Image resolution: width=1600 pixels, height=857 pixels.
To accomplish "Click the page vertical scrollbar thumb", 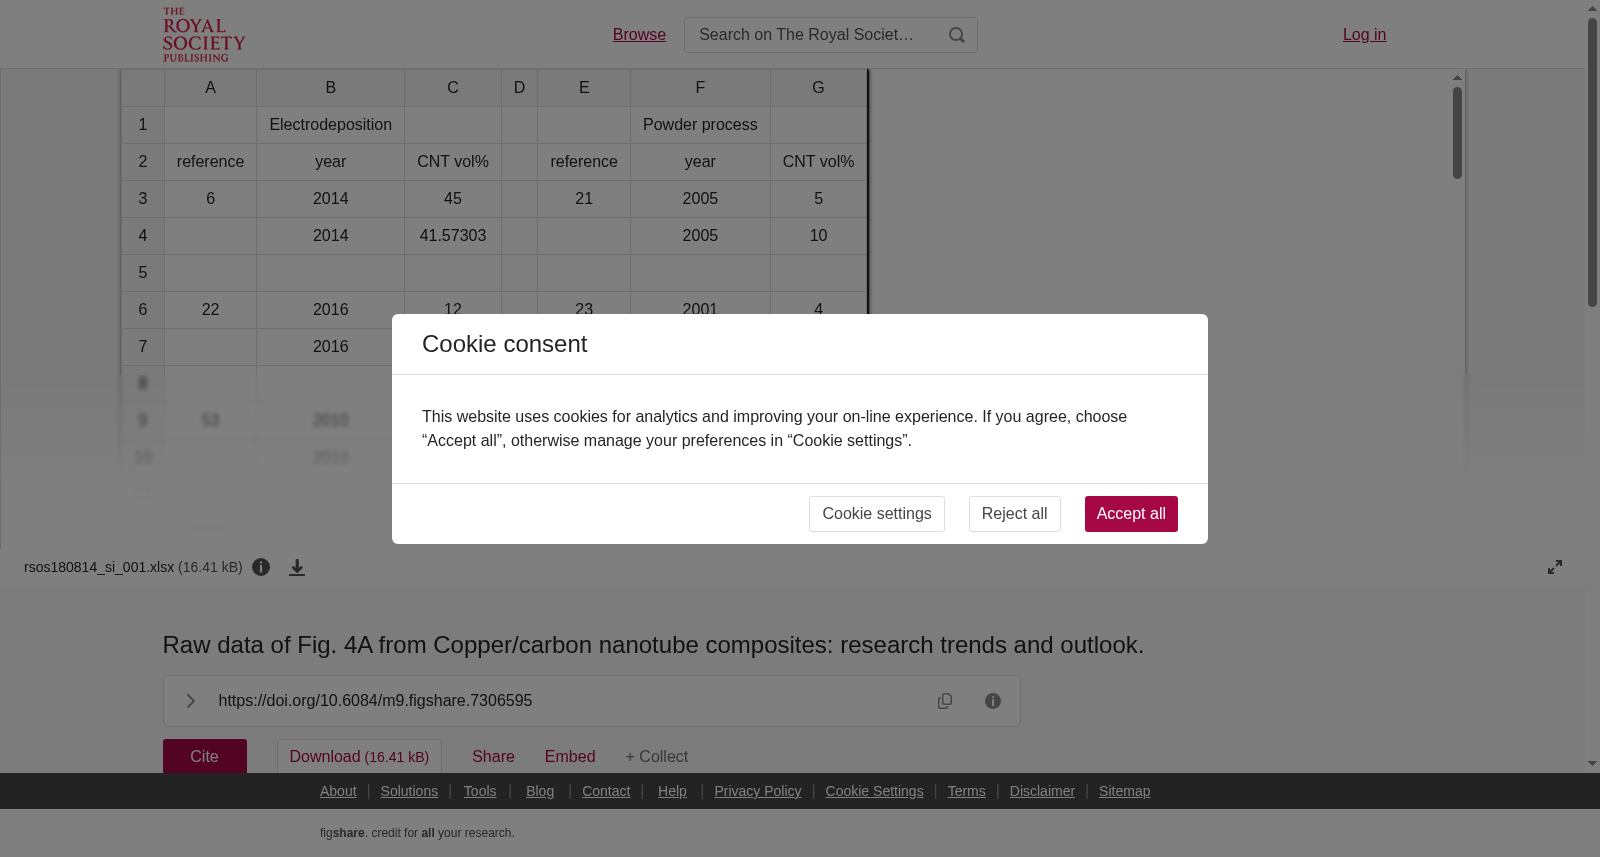I will (1592, 162).
